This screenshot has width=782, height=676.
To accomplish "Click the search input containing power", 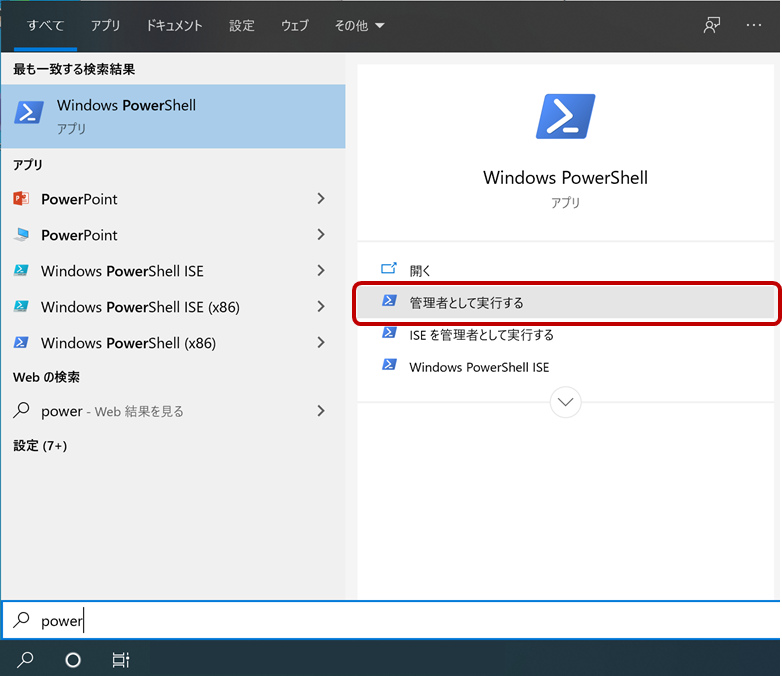I will [x=391, y=620].
